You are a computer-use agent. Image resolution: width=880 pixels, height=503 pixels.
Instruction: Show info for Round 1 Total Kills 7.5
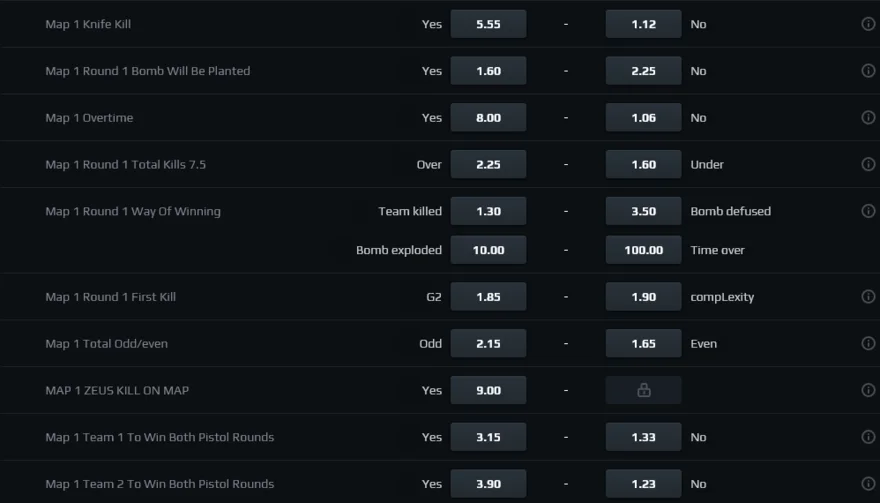click(868, 164)
